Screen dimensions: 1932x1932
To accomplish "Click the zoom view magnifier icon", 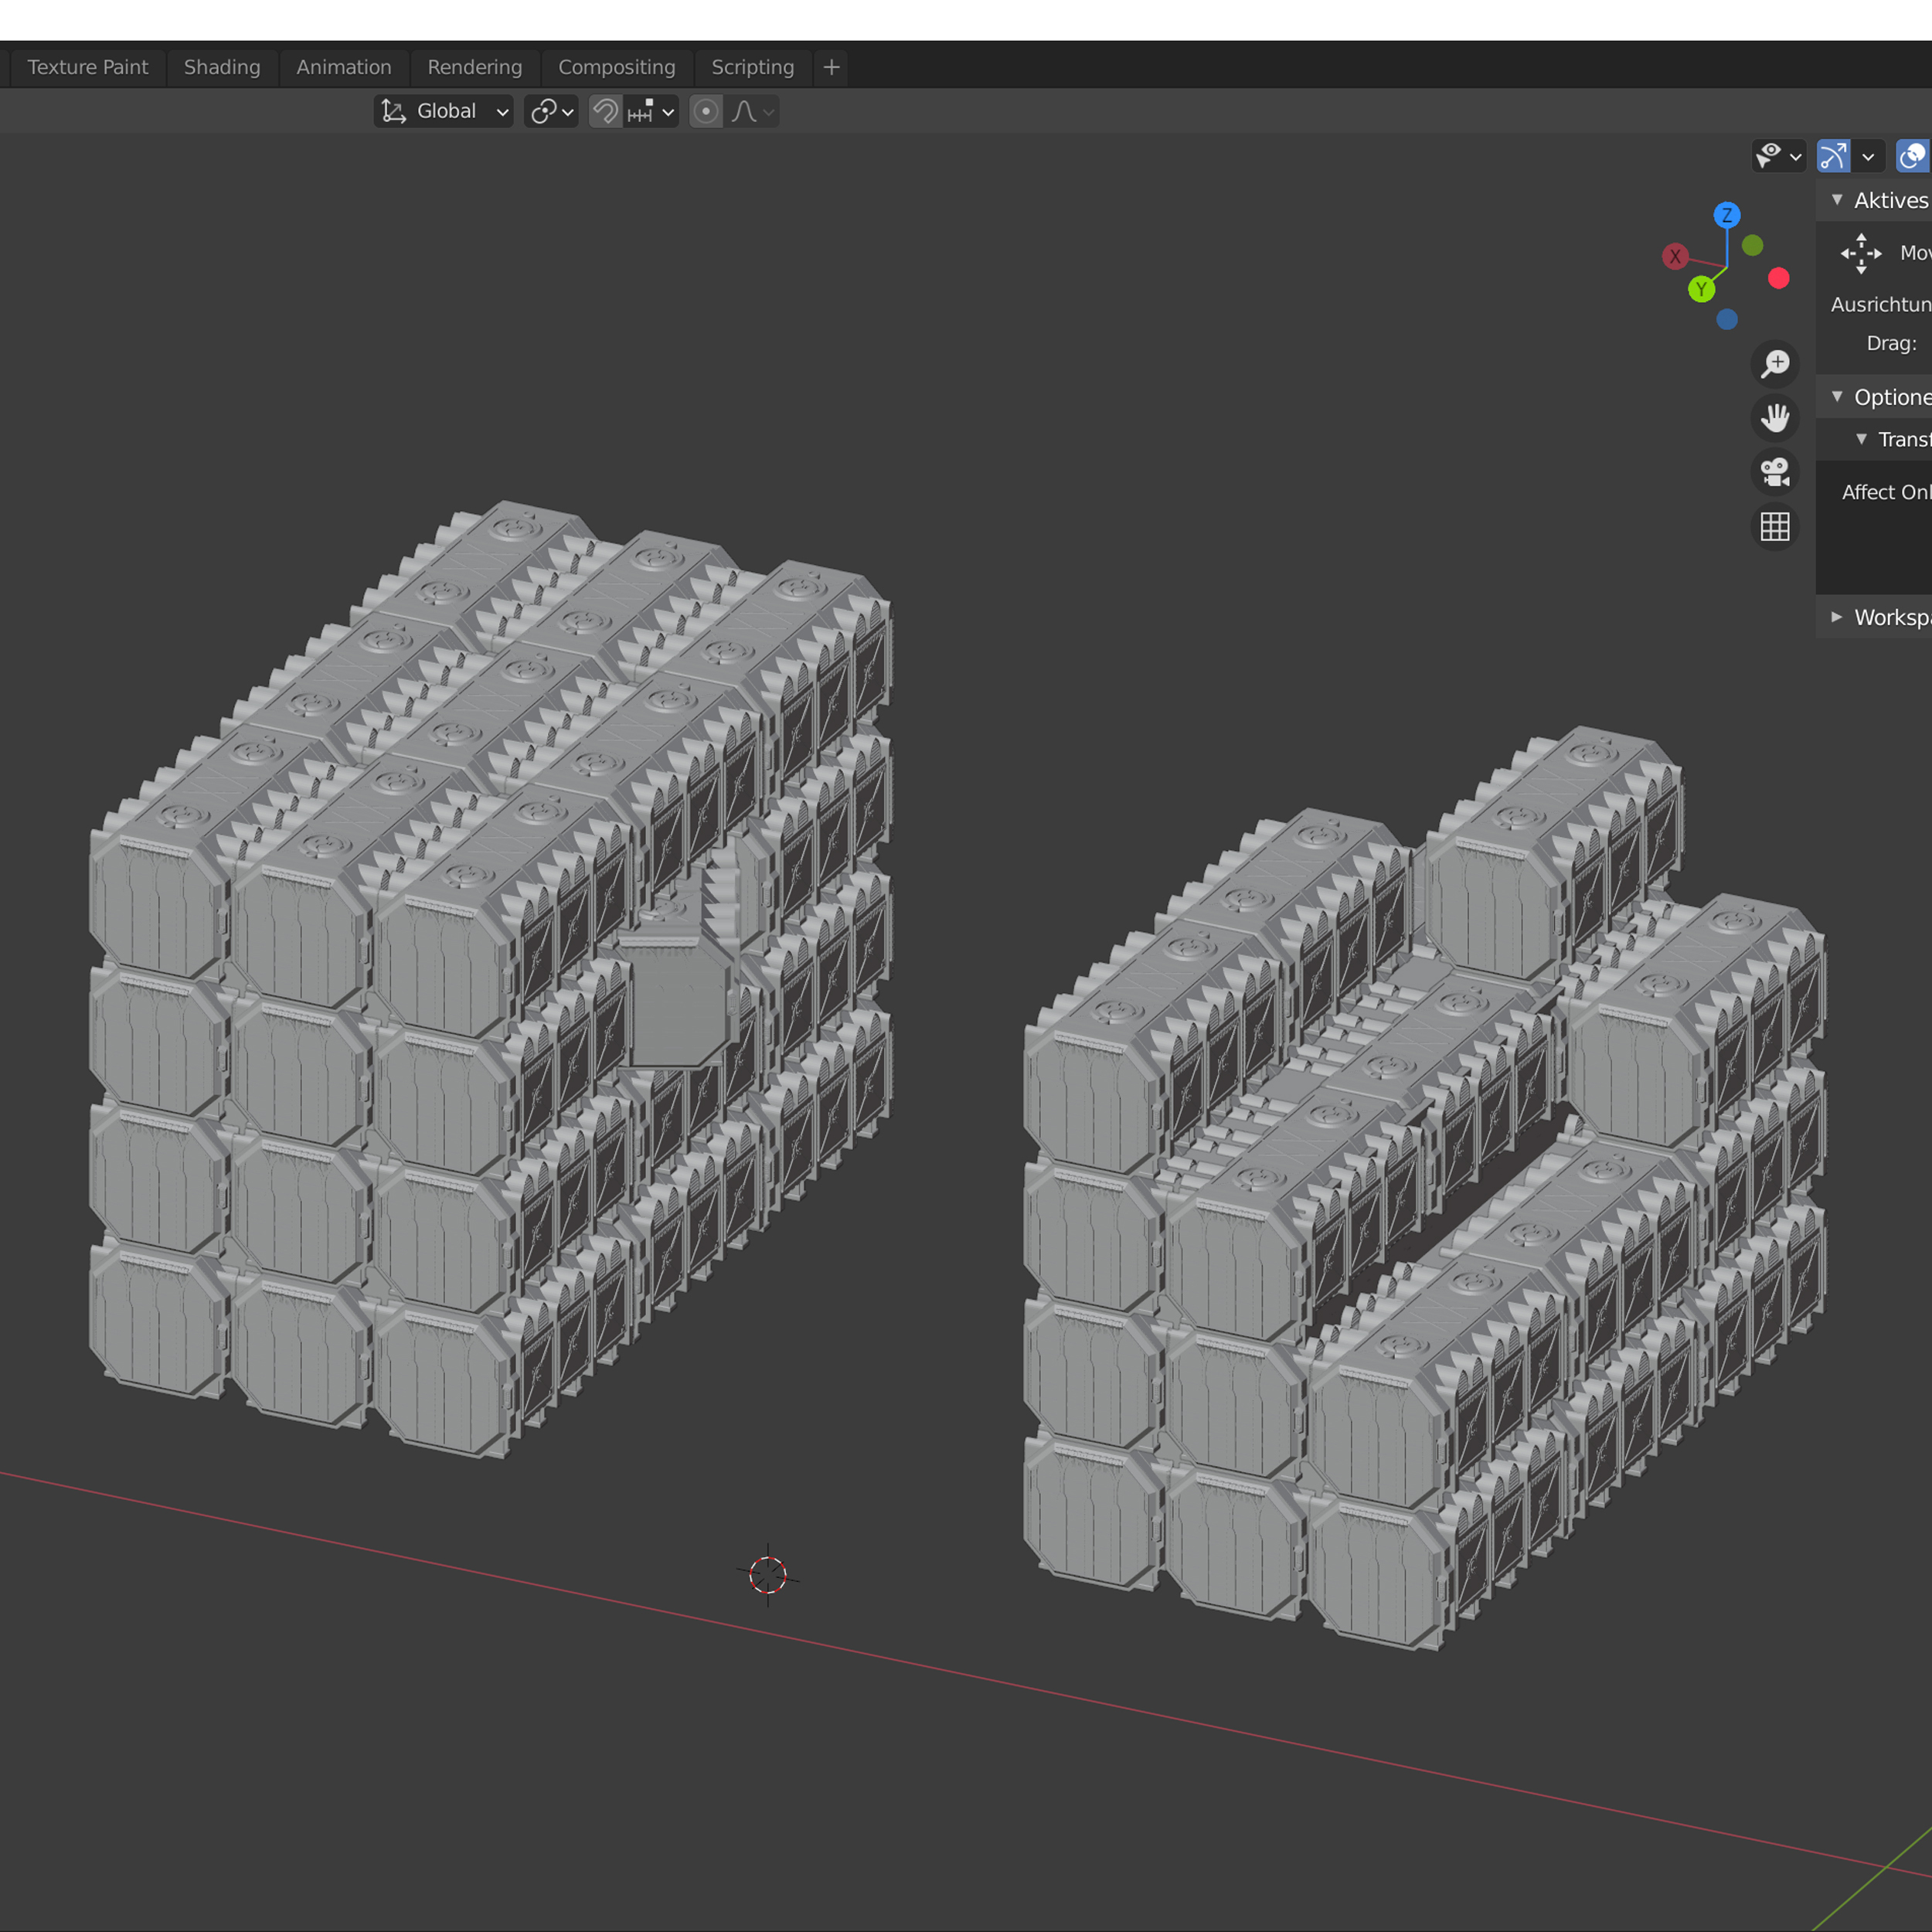I will pyautogui.click(x=1775, y=364).
